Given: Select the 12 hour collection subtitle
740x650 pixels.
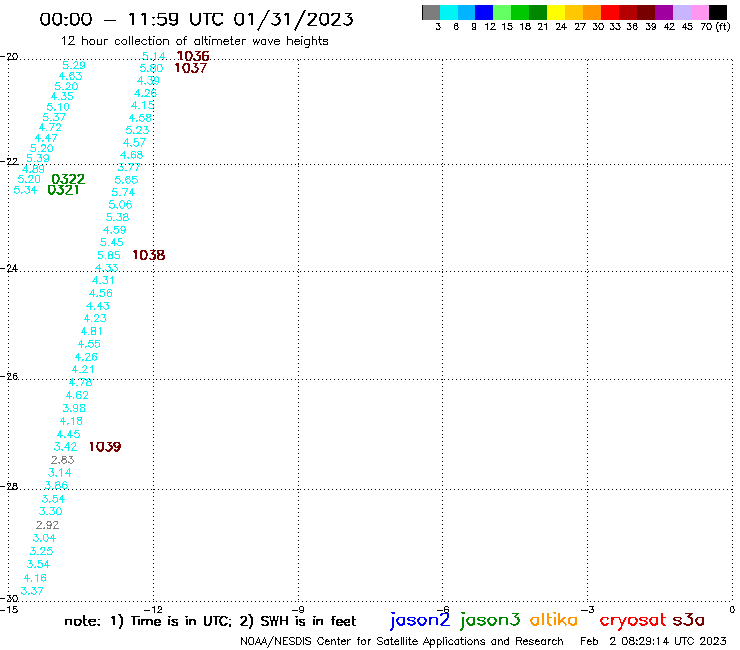Looking at the screenshot, I should pyautogui.click(x=194, y=41).
